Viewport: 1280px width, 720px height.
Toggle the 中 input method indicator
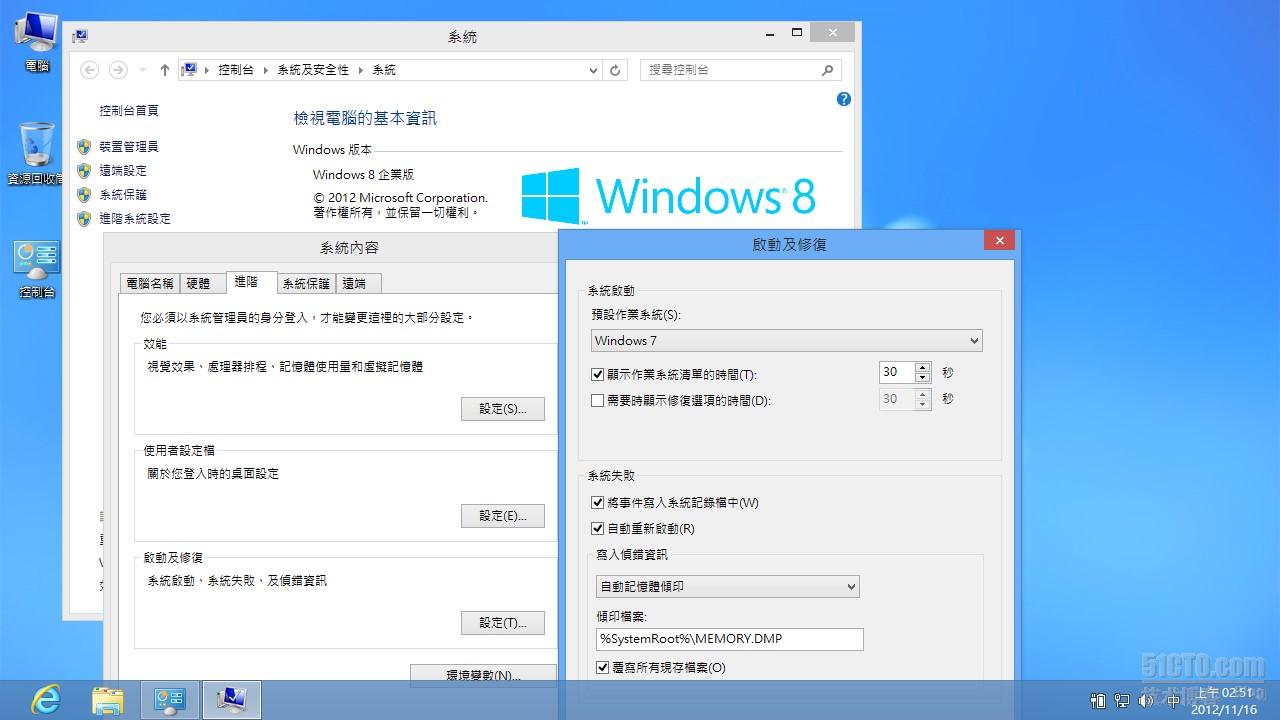tap(1173, 701)
